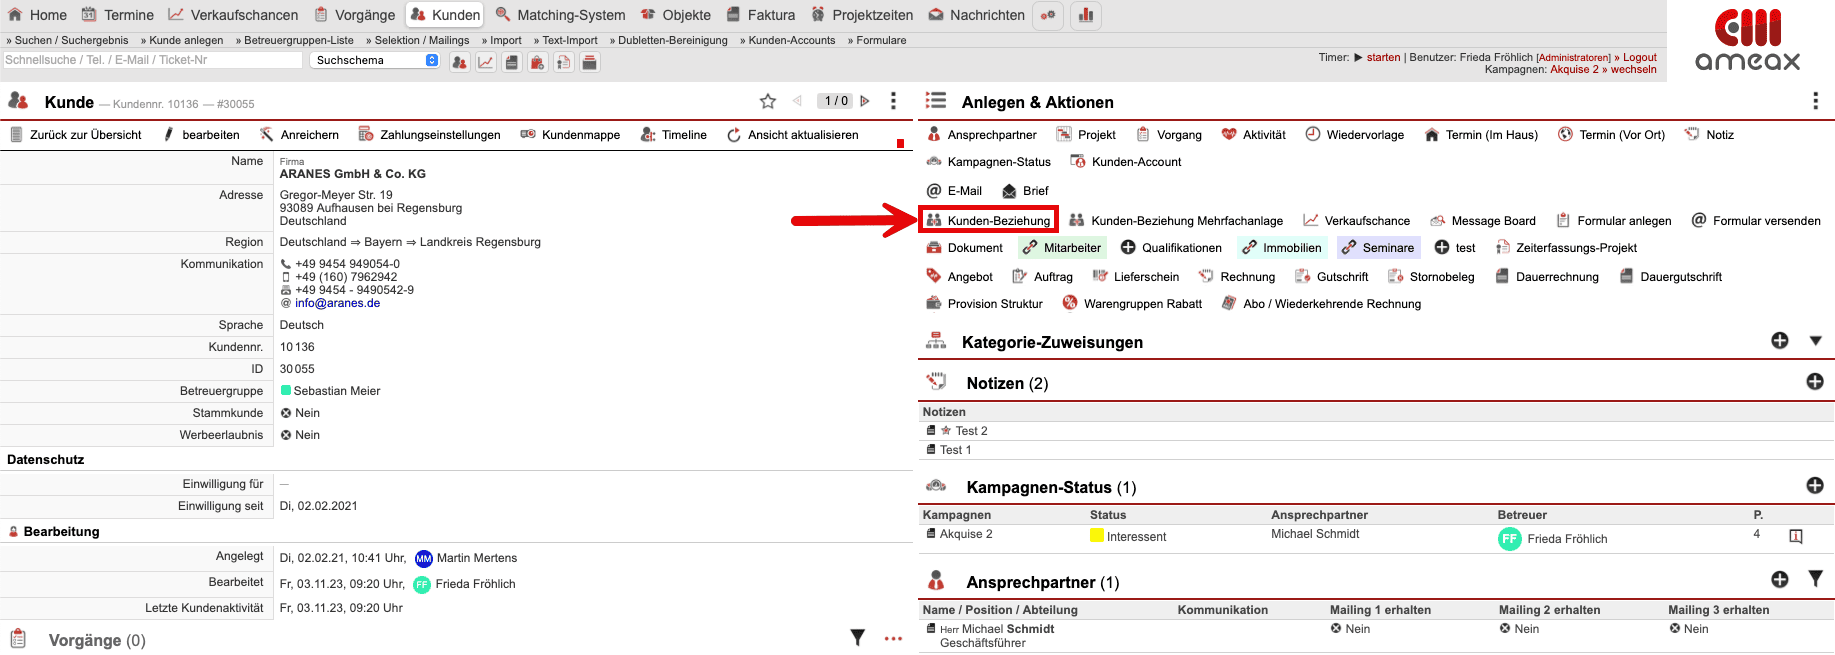
Task: Mark customer as favorite with star icon
Action: tap(767, 101)
